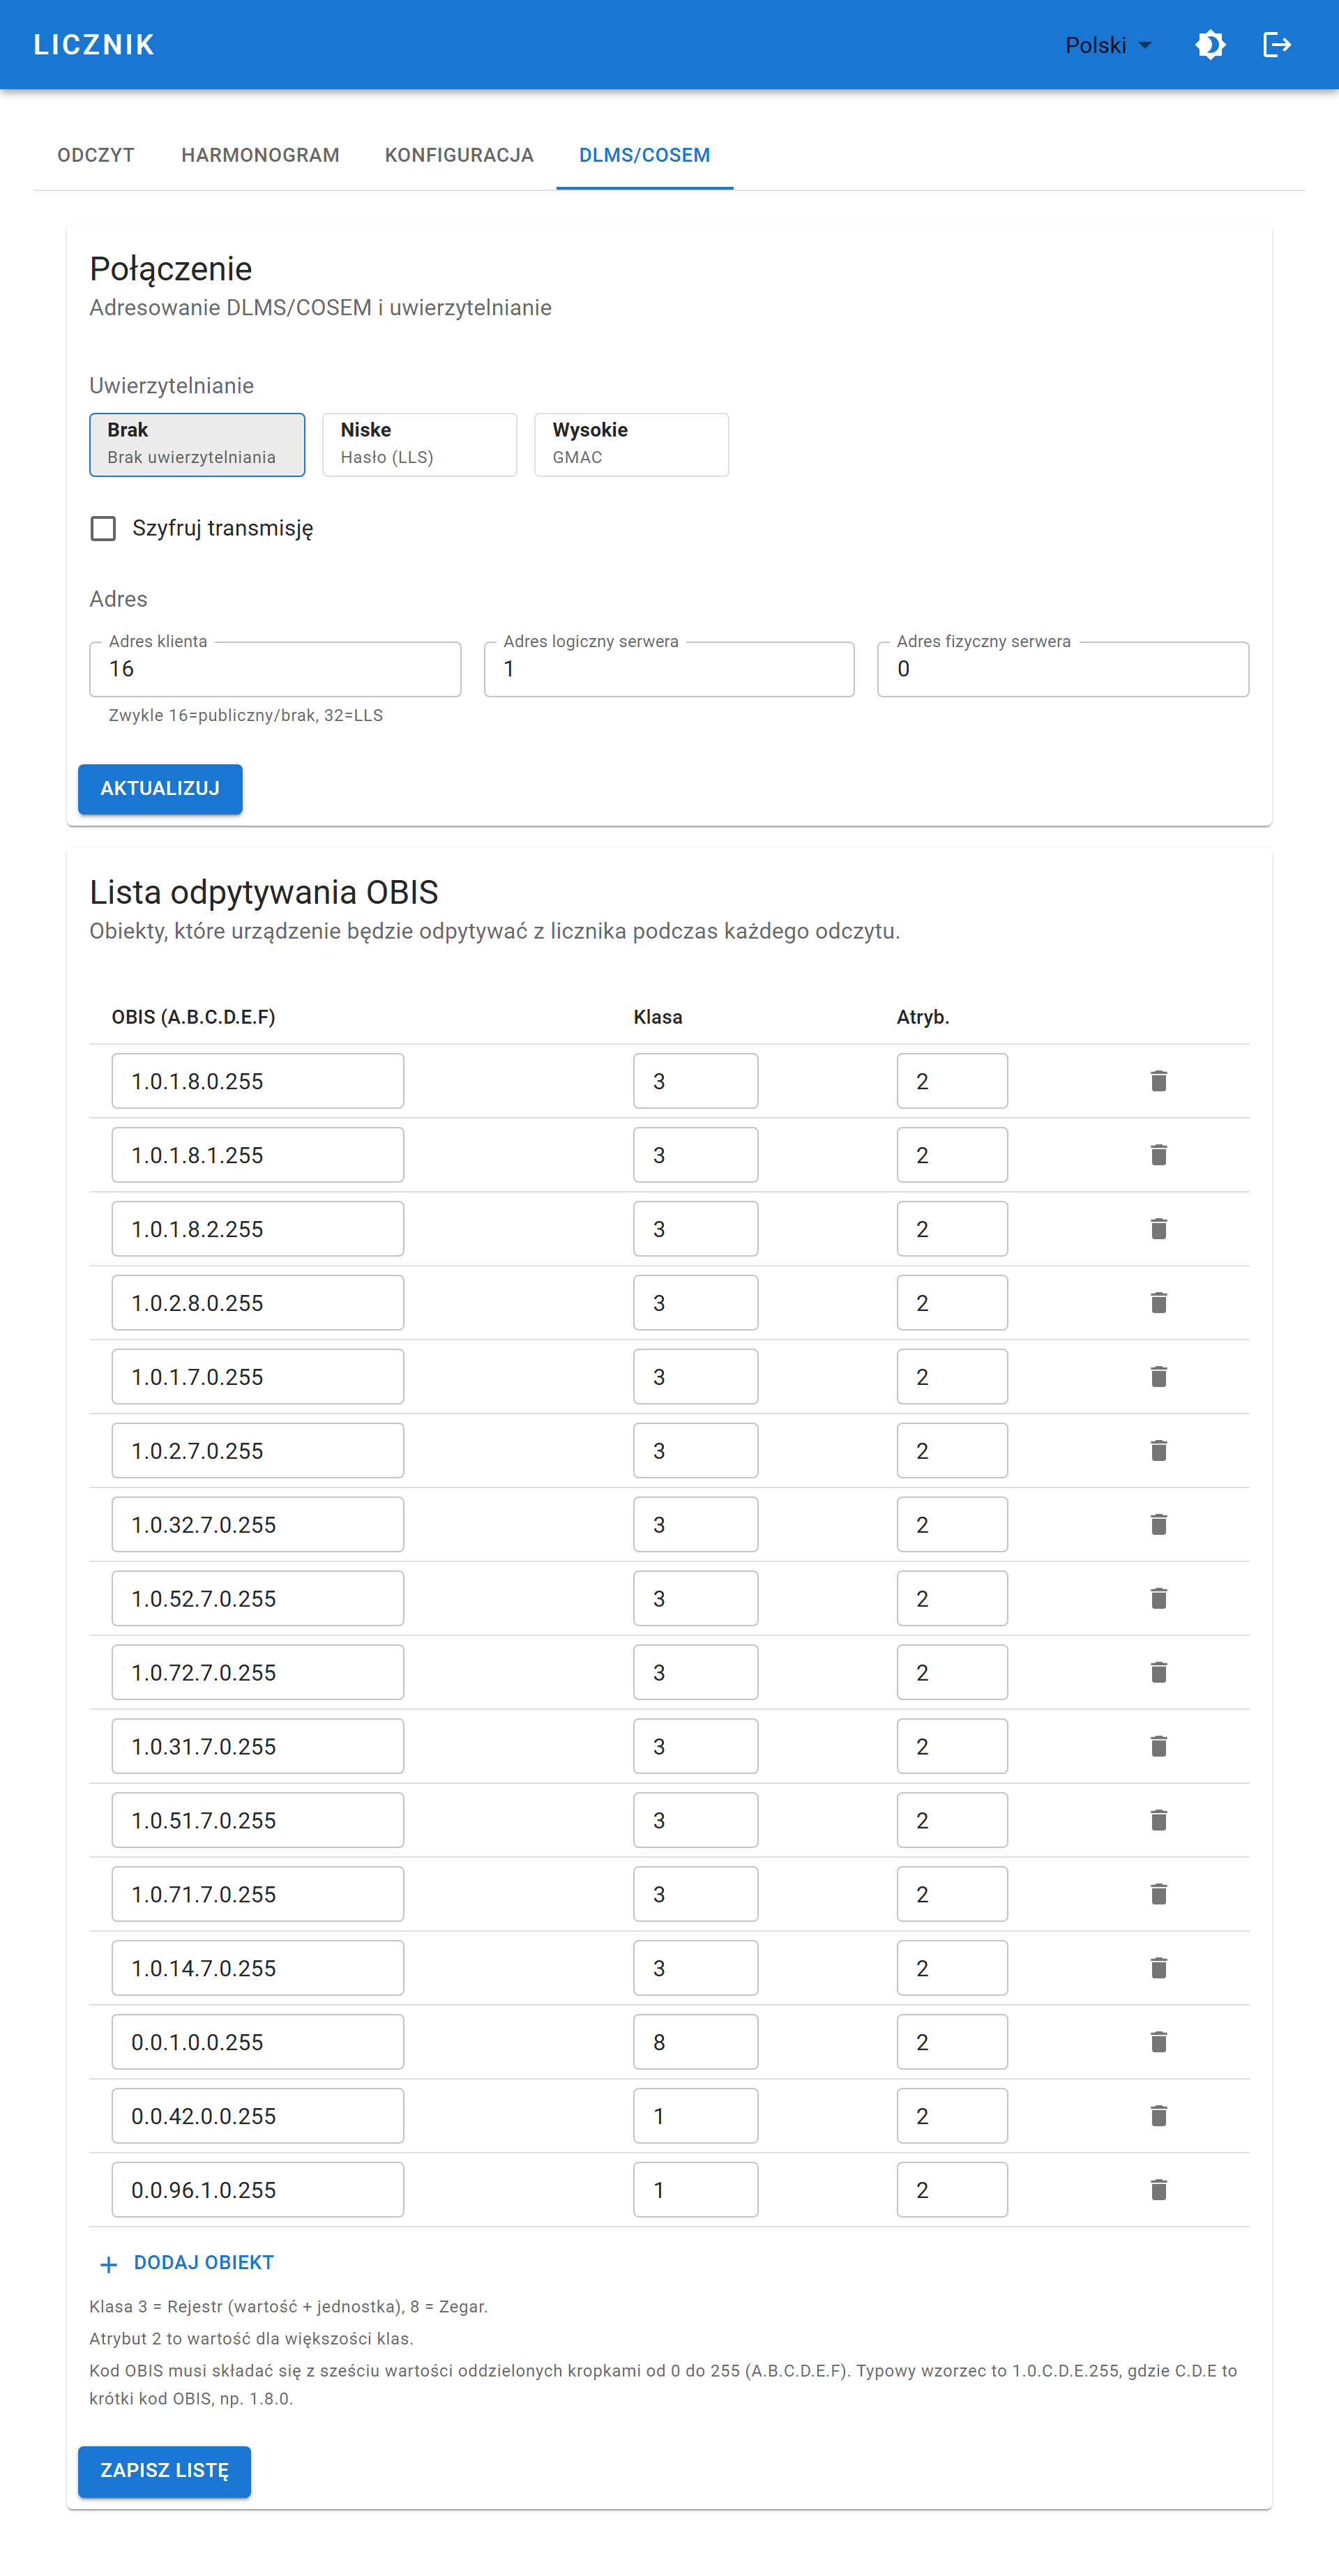Edit Klasa field of 0.0.42.0.0.255 row
The image size is (1339, 2576).
coord(696,2117)
